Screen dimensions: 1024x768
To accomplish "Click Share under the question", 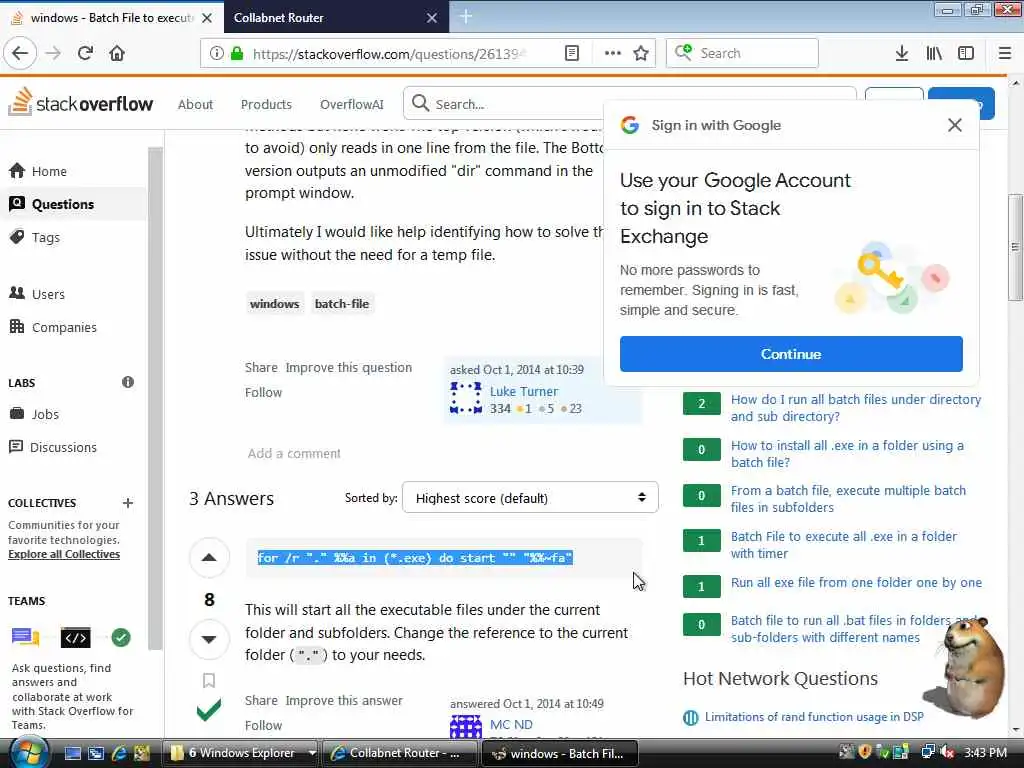I will point(261,368).
